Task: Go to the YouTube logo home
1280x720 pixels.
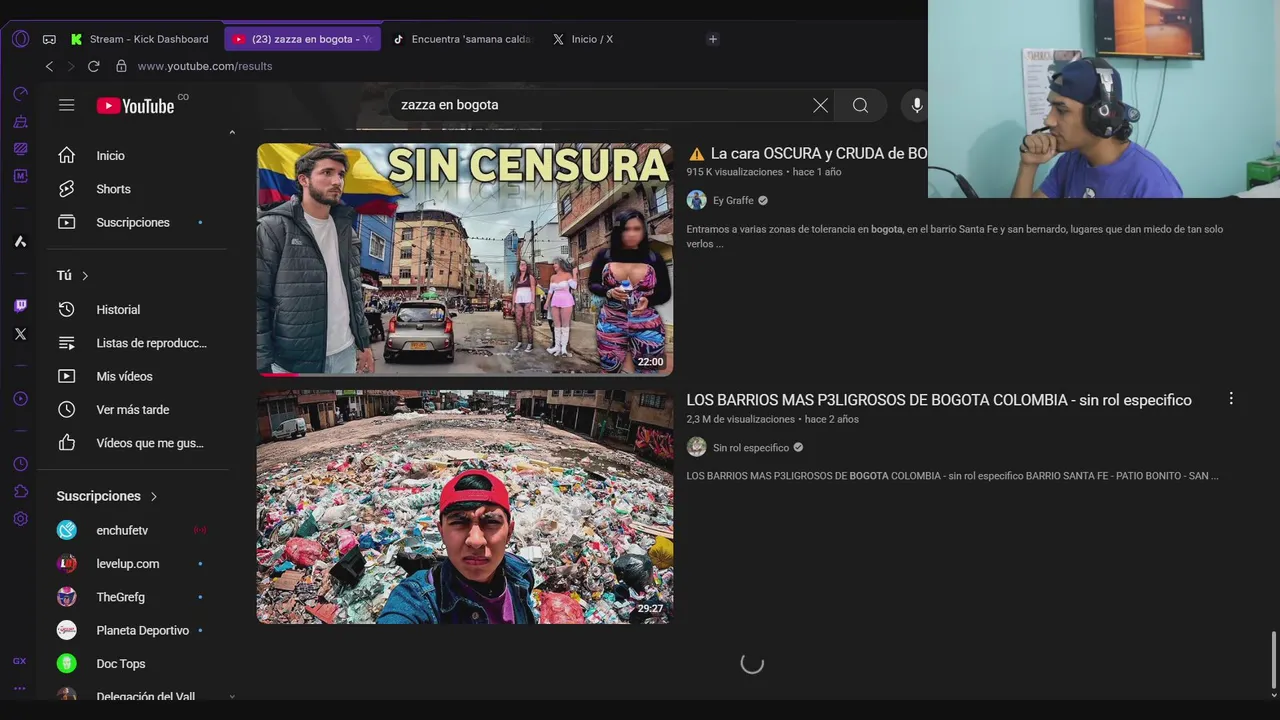Action: click(136, 106)
